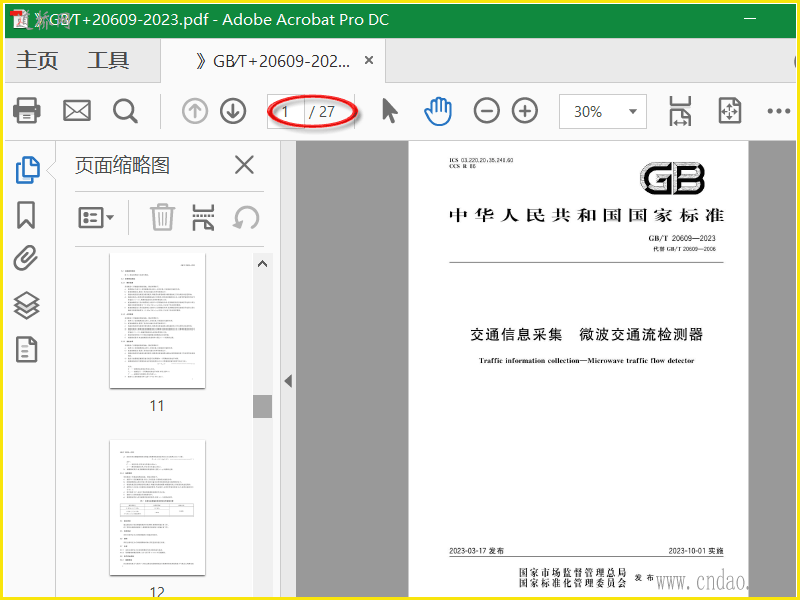Click the English title Traffic information collection
800x600 pixels.
click(x=586, y=361)
